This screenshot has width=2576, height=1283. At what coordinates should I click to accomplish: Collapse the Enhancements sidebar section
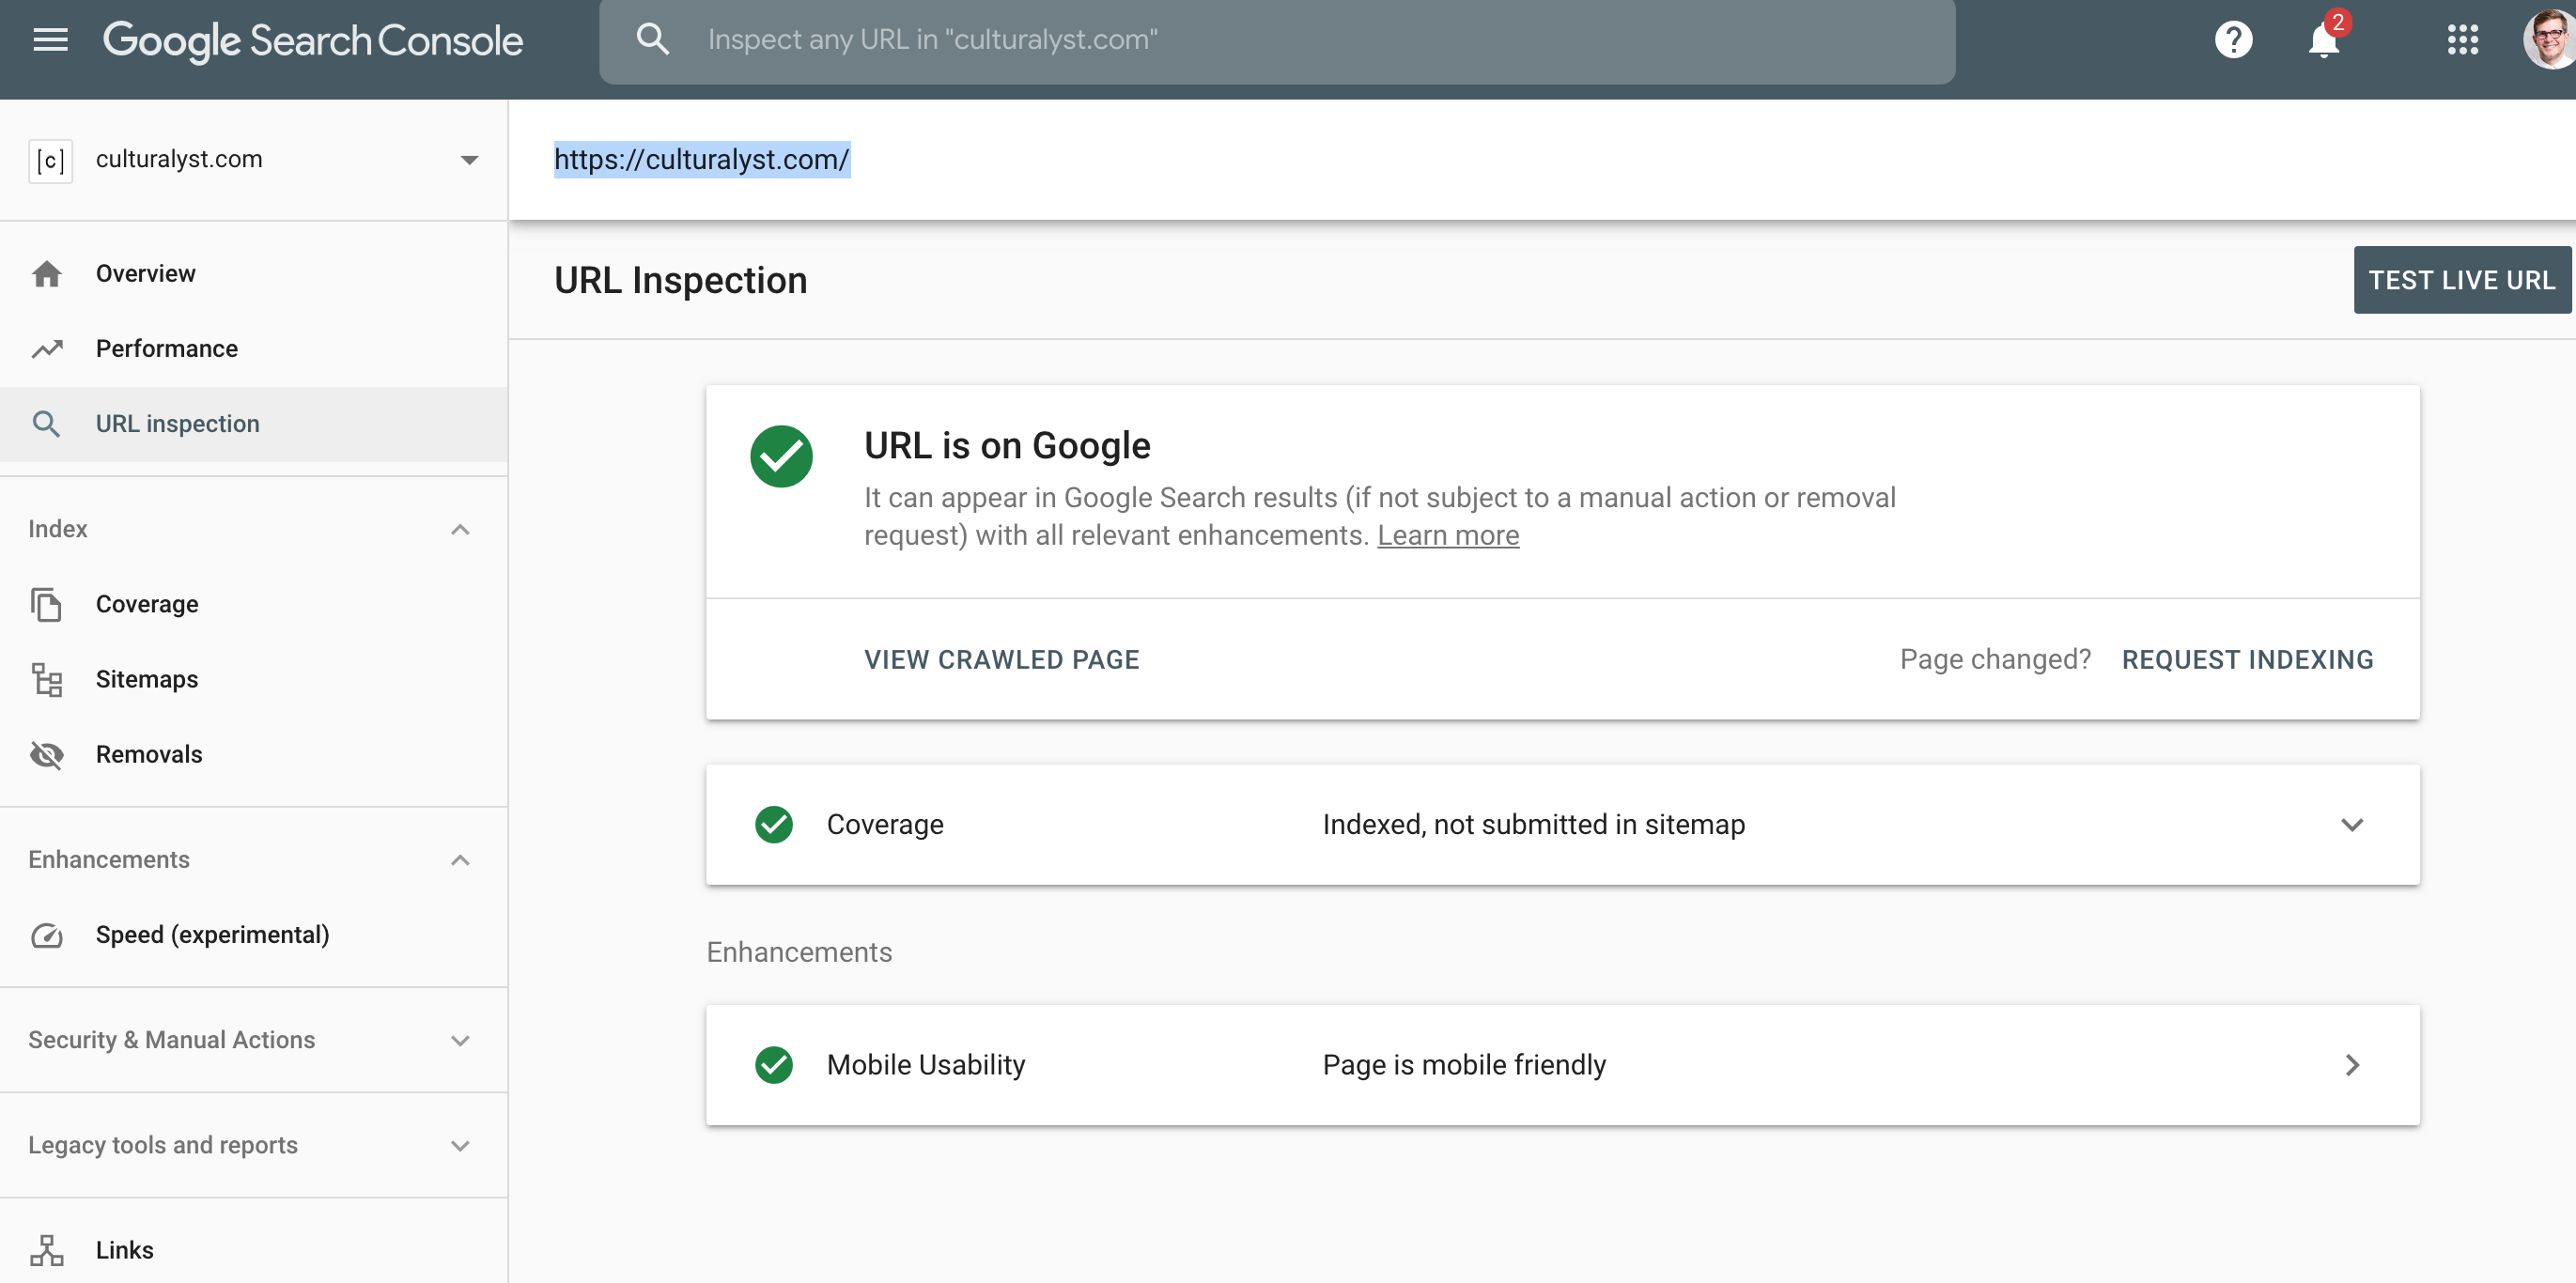460,860
